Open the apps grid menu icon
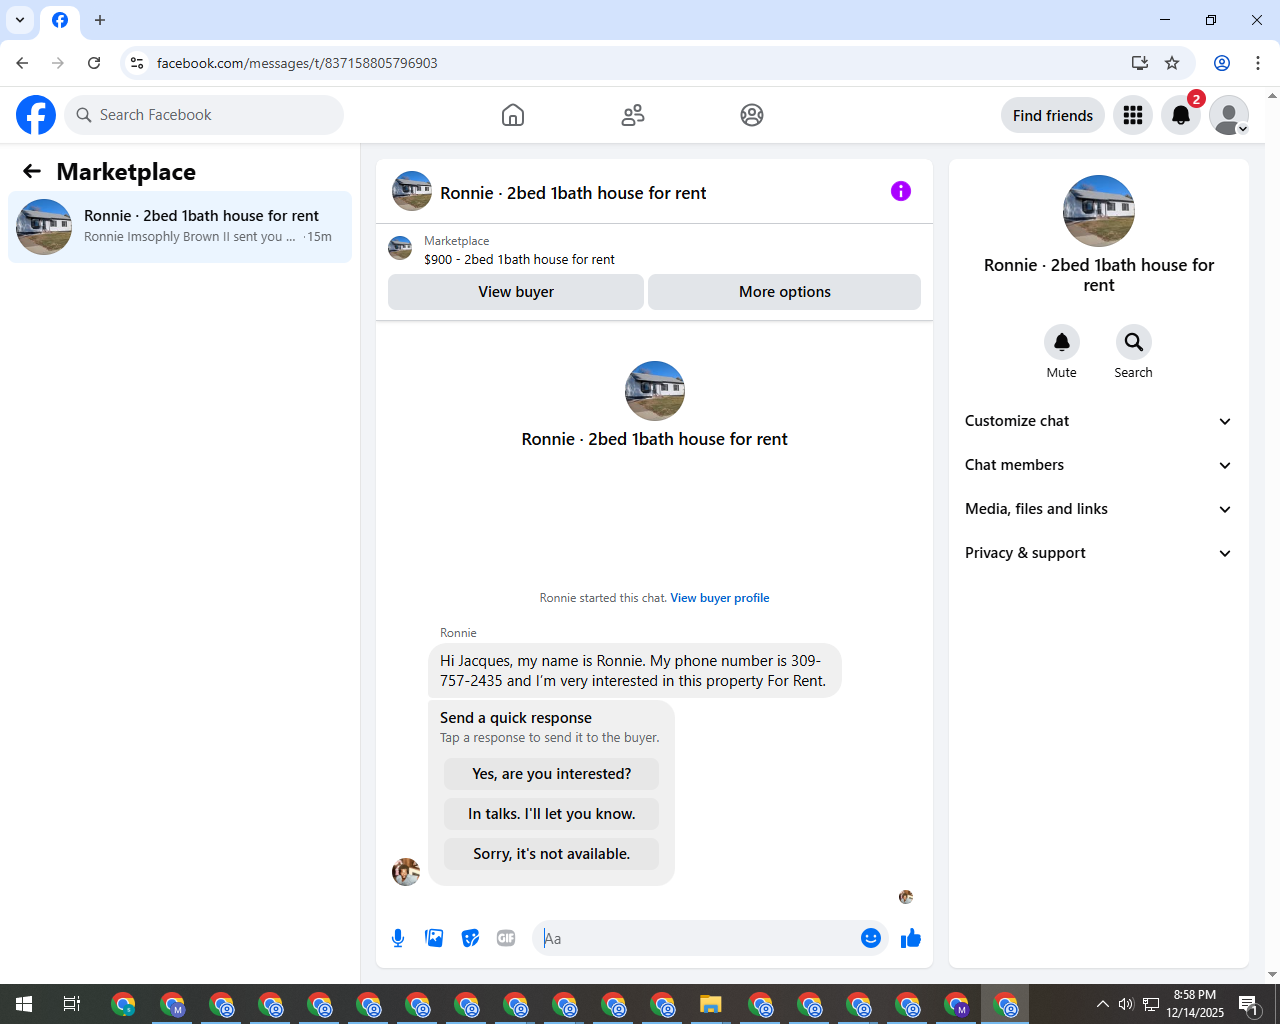Image resolution: width=1280 pixels, height=1024 pixels. tap(1133, 115)
